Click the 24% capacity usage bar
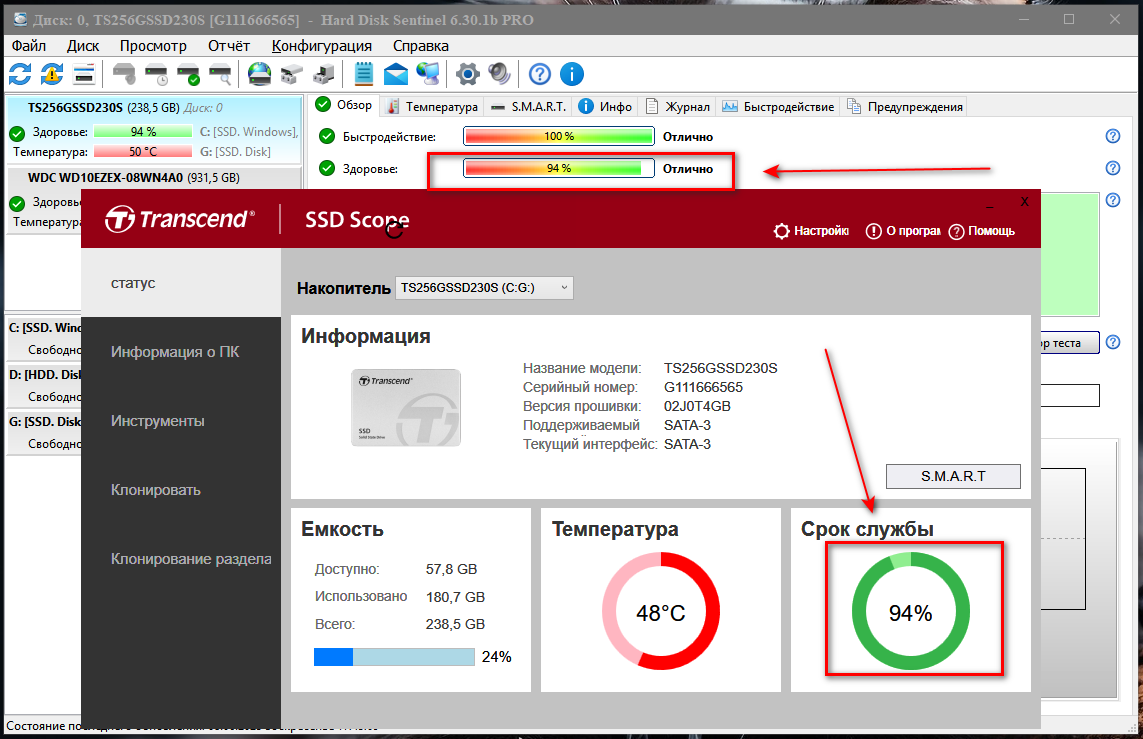Screen dimensions: 1143x739 point(394,657)
